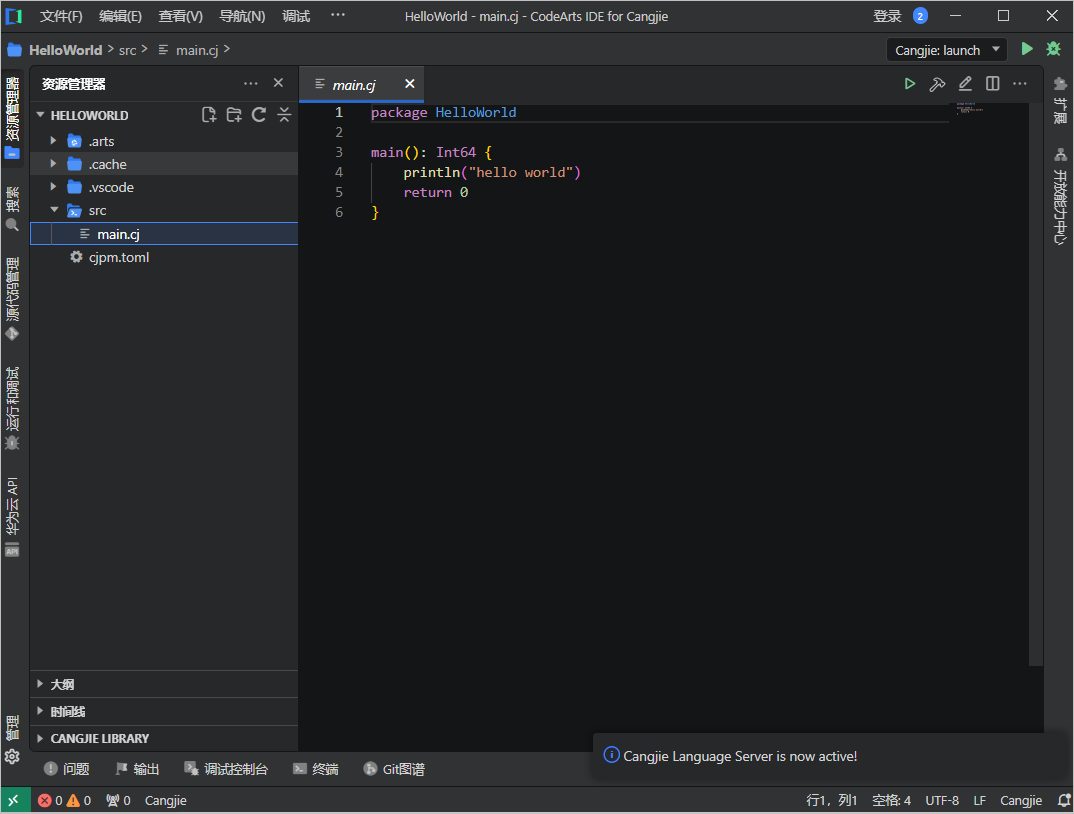This screenshot has width=1074, height=814.
Task: Open the 开放能力中心 panel on right
Action: coord(1060,196)
